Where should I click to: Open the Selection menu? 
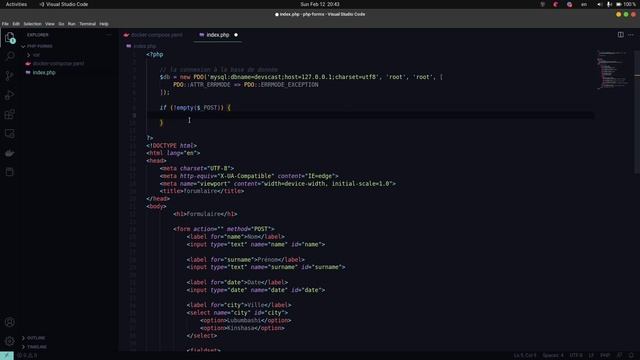(x=32, y=24)
